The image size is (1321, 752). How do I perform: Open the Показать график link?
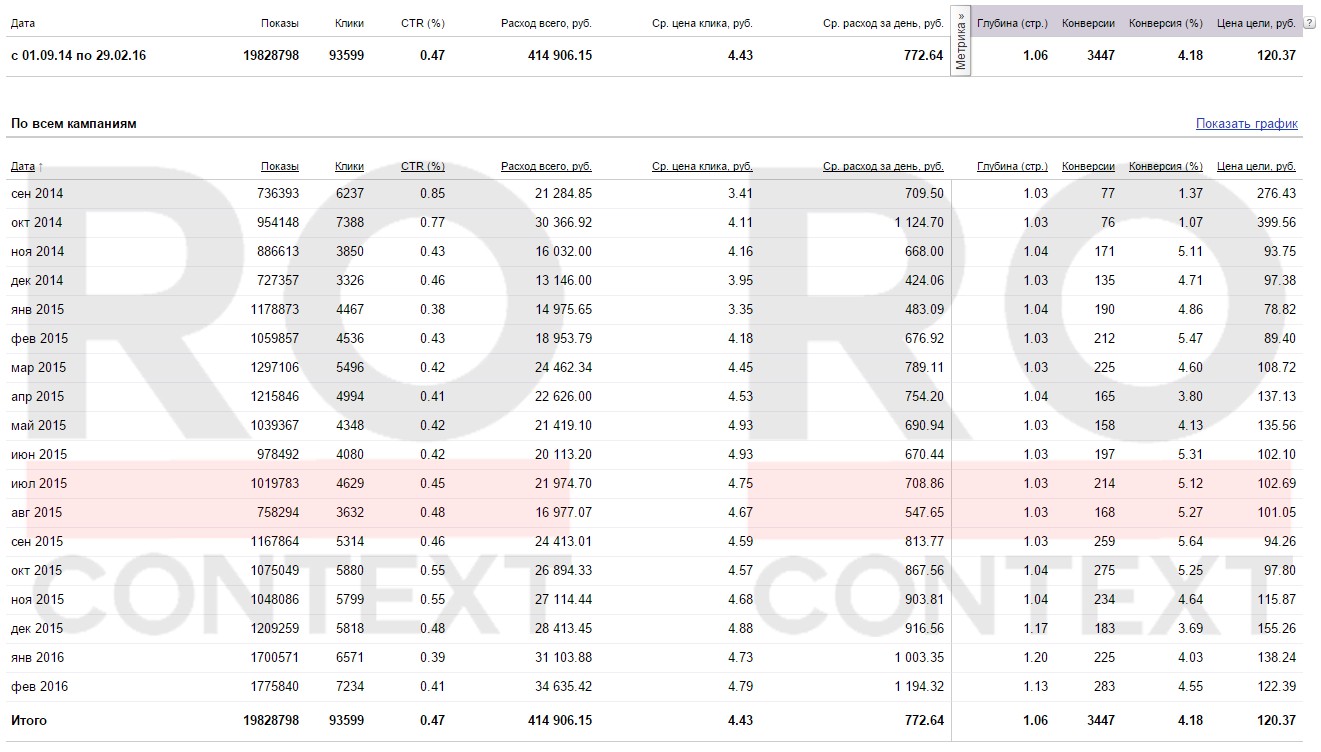coord(1246,124)
